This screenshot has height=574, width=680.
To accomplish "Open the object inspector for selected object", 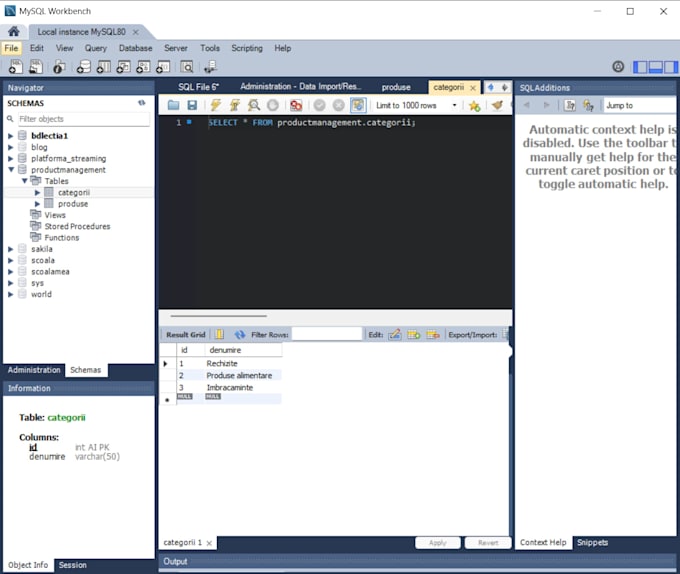I will click(59, 67).
